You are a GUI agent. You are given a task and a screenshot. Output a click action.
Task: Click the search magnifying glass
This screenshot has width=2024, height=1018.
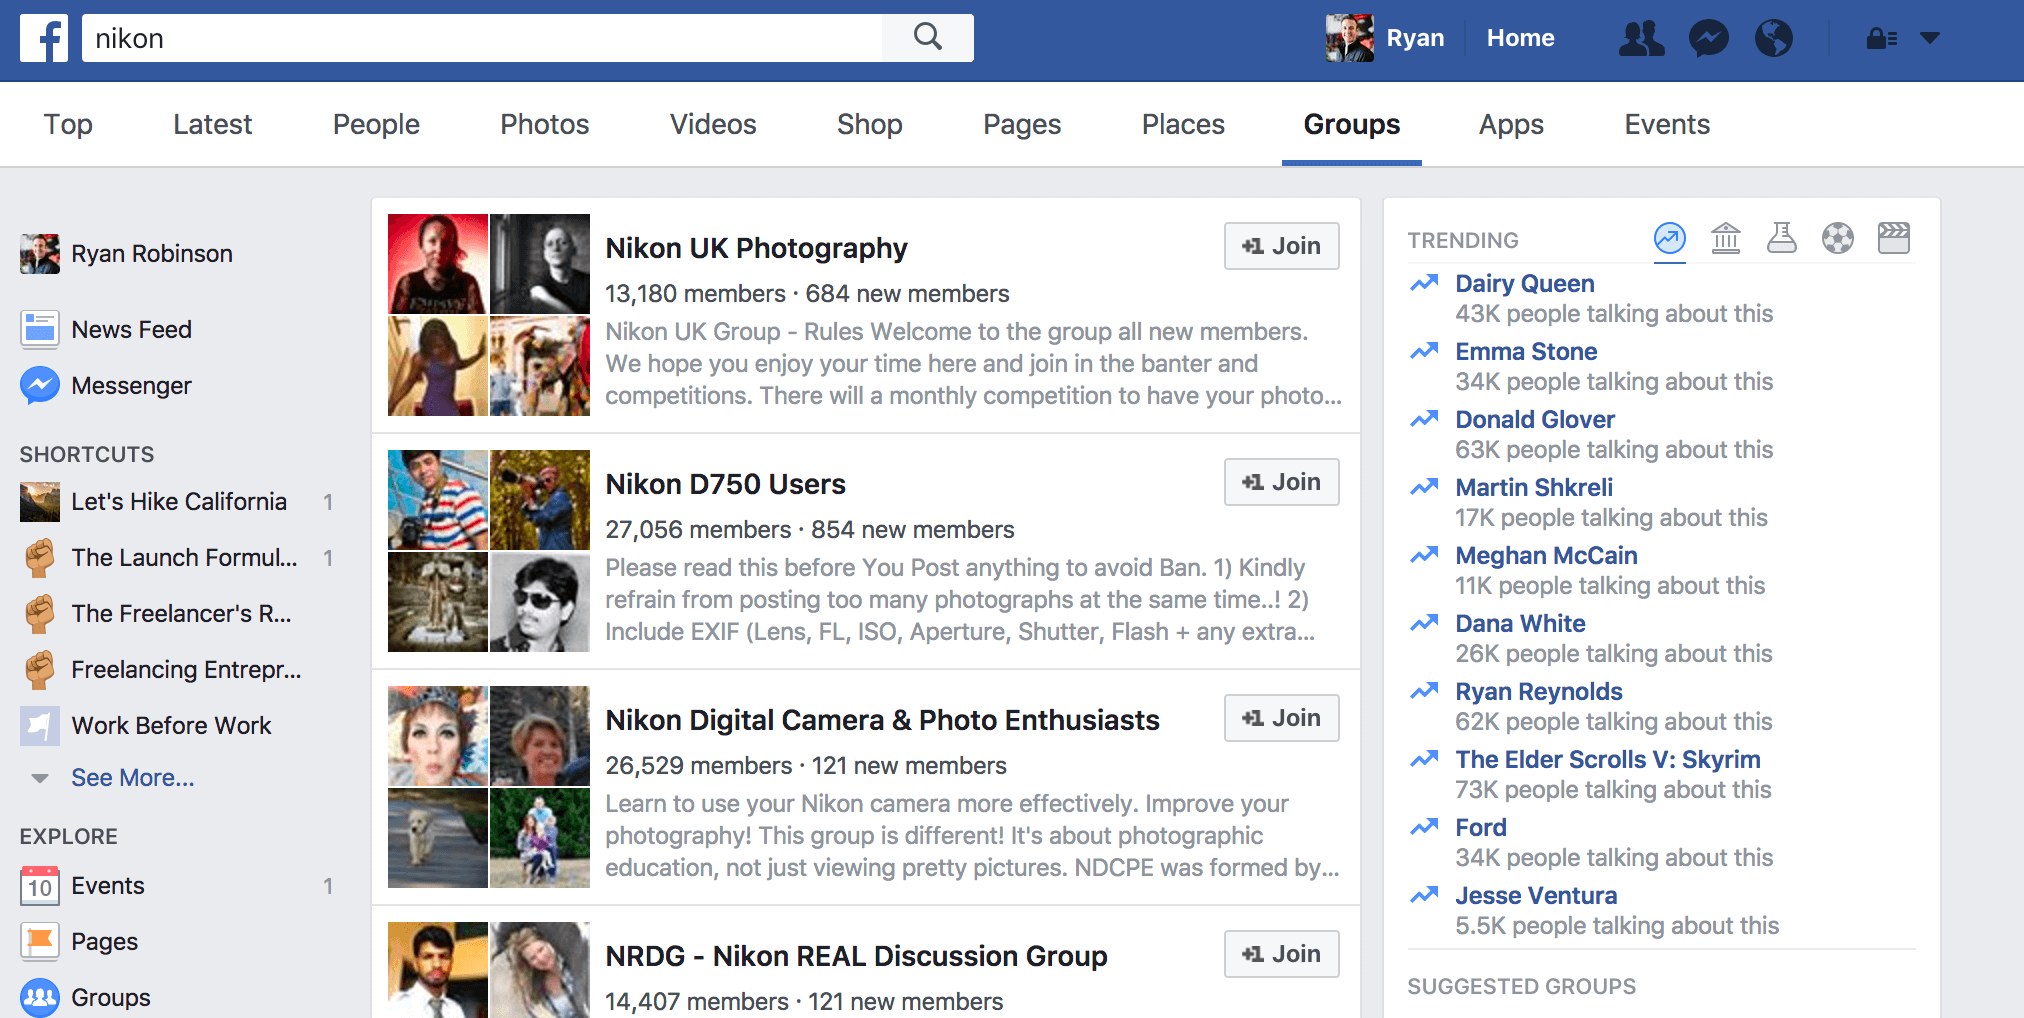click(927, 36)
